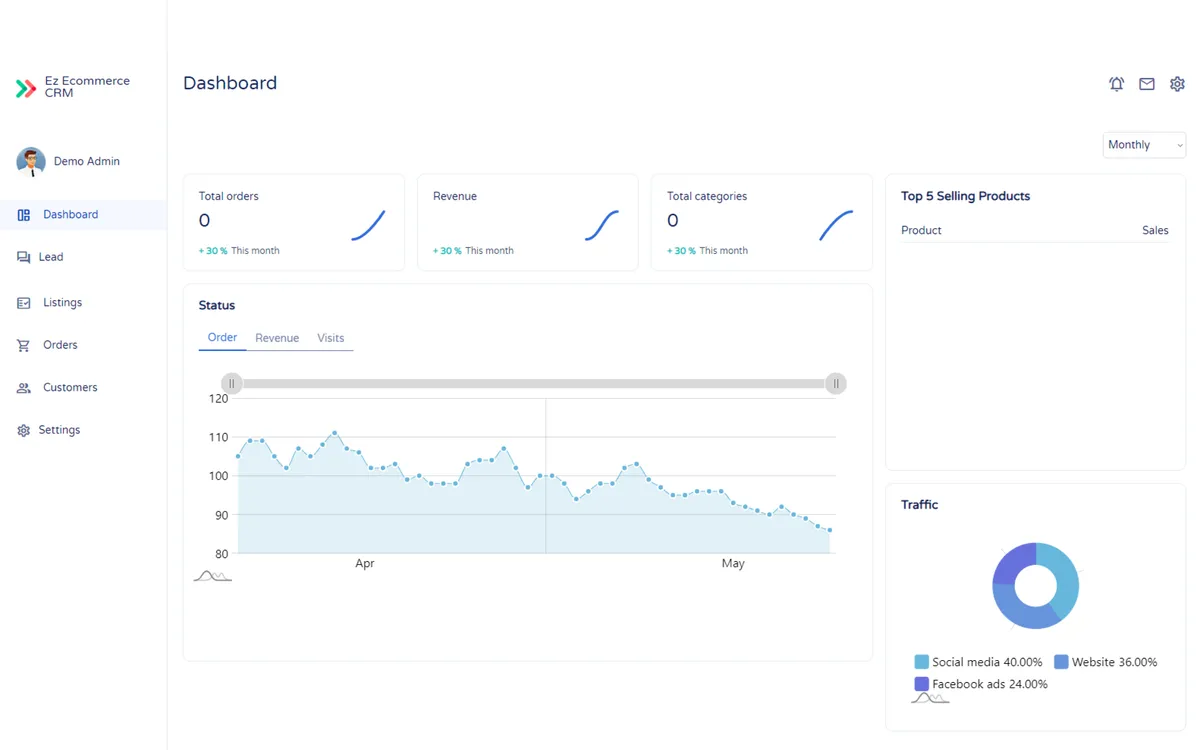Click the Sales column header
Screen dimensions: 1200x750
[1155, 230]
